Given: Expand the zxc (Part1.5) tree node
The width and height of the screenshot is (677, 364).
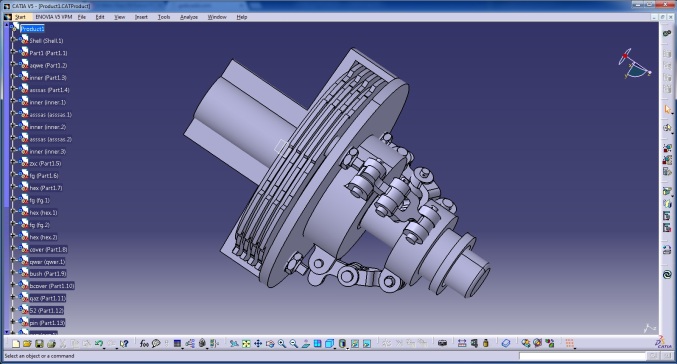Looking at the screenshot, I should (x=13, y=162).
